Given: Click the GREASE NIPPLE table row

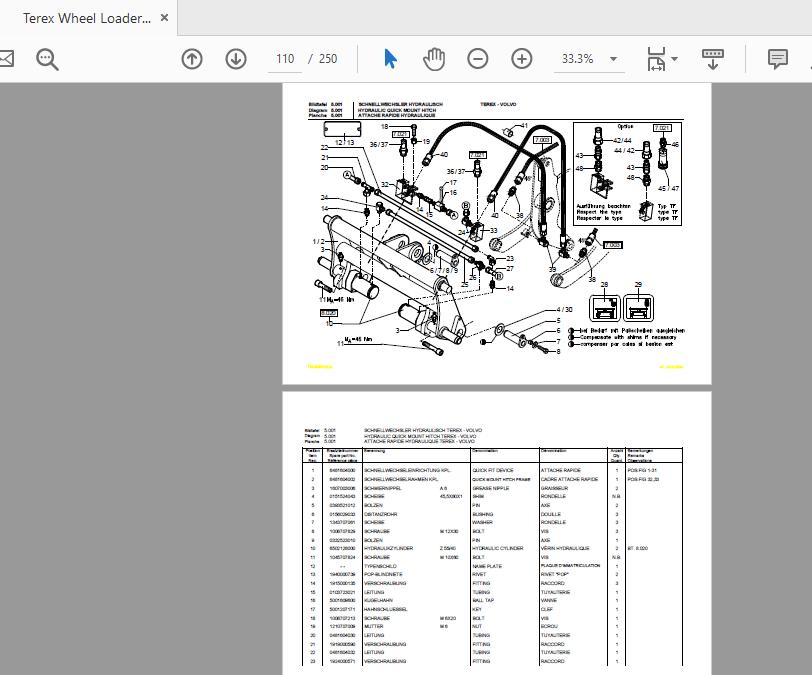Looking at the screenshot, I should click(492, 488).
